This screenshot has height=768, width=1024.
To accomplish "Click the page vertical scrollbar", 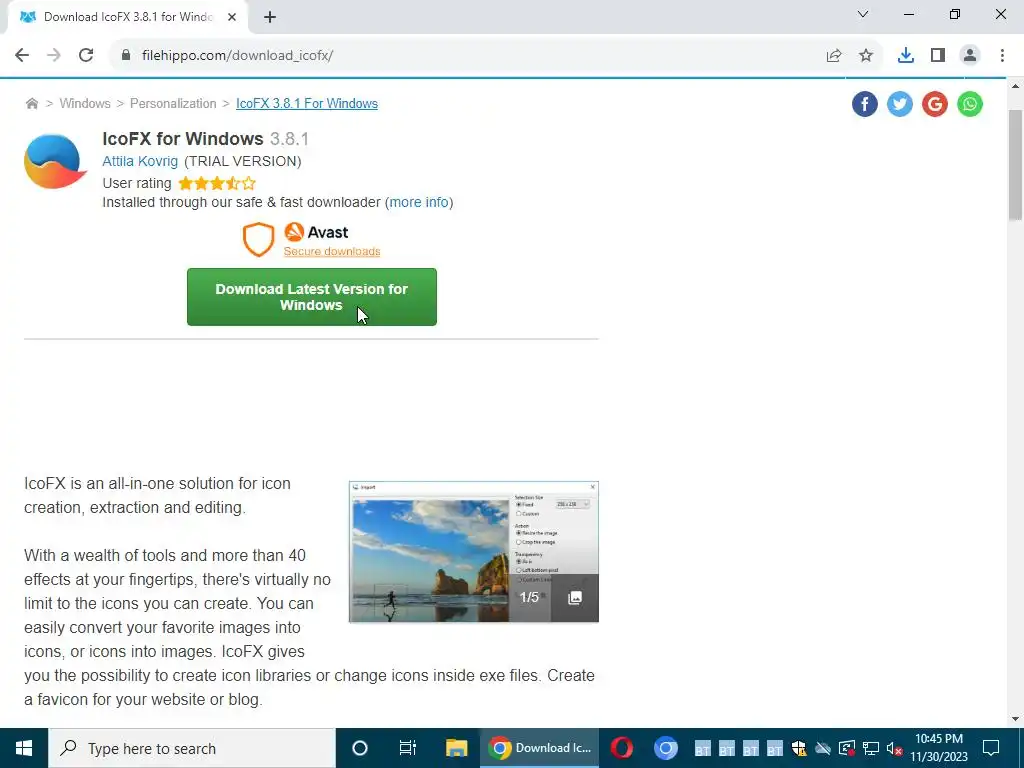I will coord(1015,166).
